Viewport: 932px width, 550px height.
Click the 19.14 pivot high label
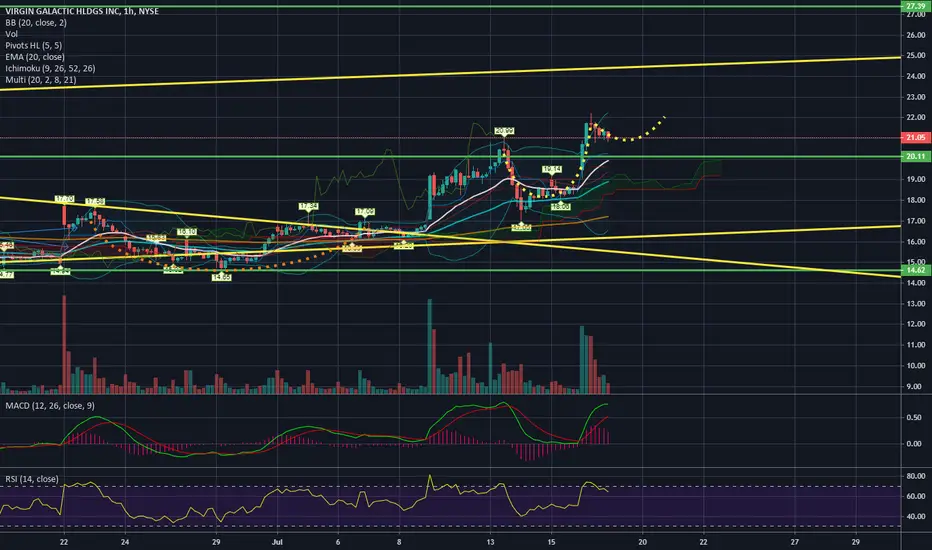(552, 169)
